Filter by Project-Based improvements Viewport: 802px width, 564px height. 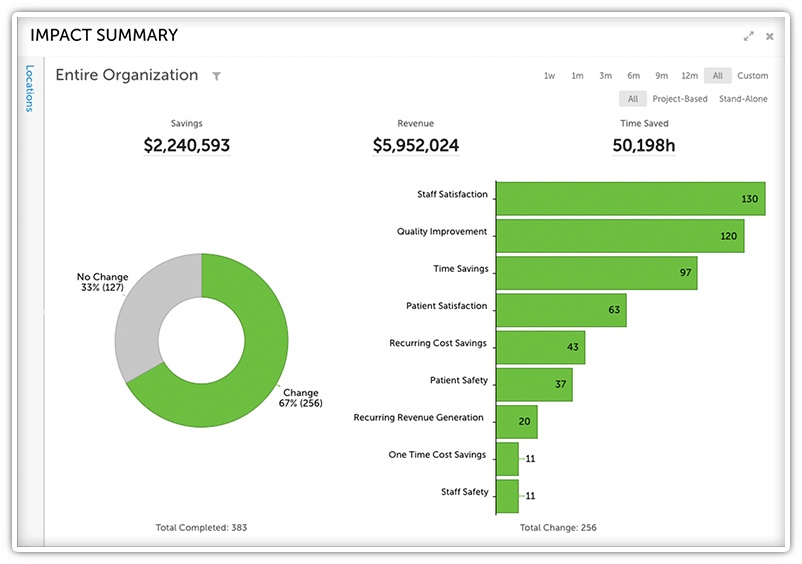click(679, 99)
